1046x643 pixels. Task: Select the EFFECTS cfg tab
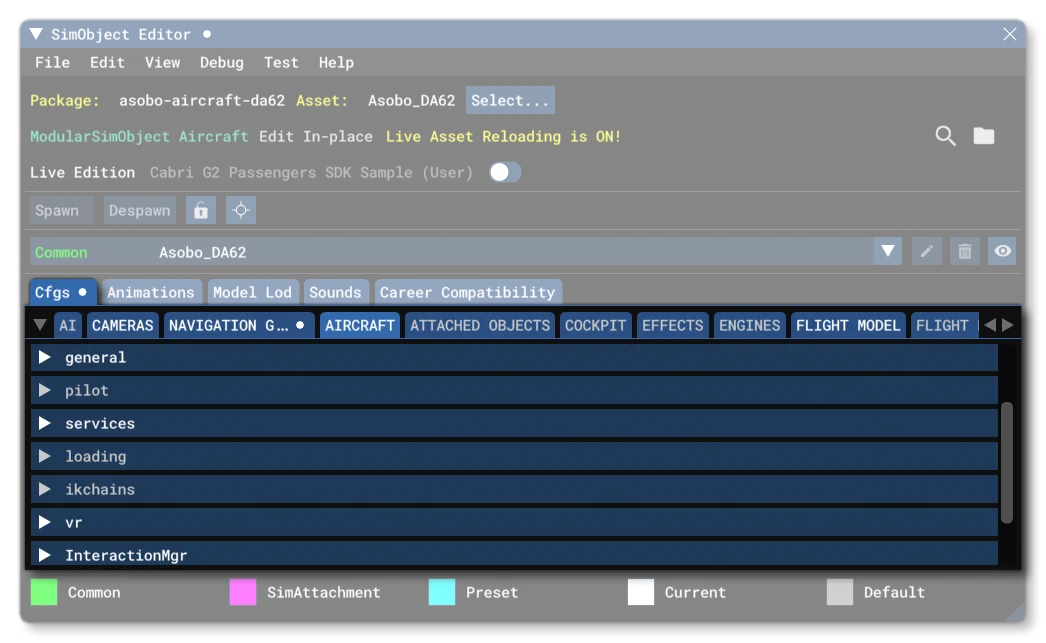(672, 326)
